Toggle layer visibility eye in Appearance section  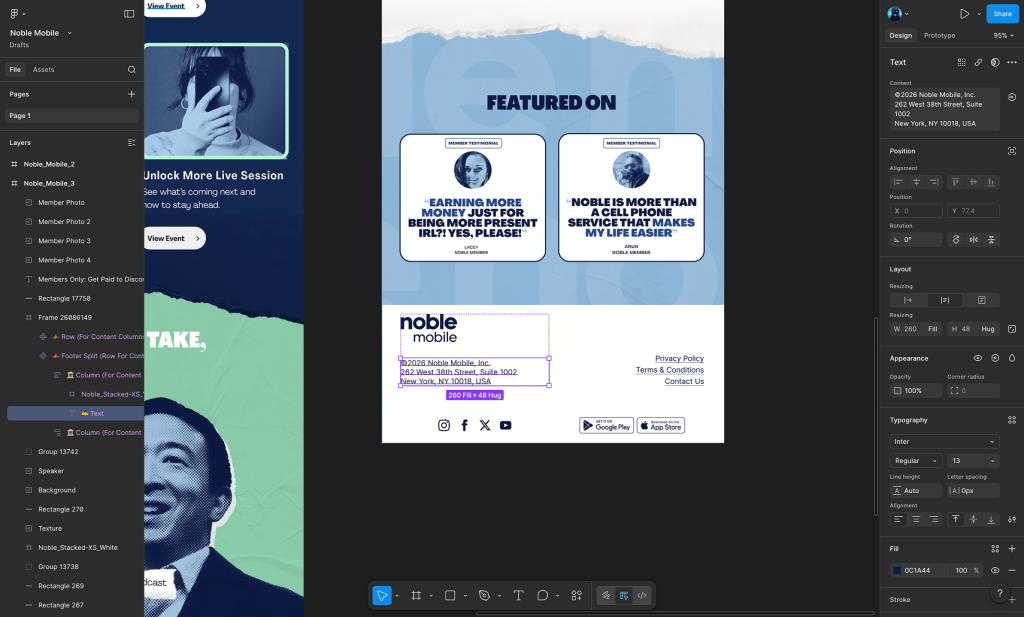(978, 358)
